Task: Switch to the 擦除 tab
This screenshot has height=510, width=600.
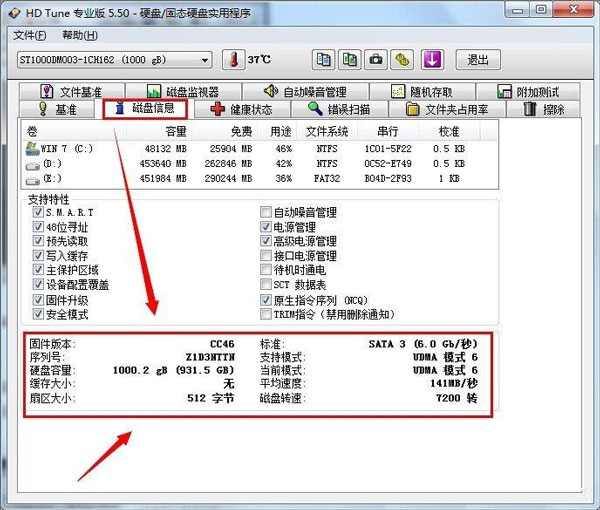Action: pyautogui.click(x=543, y=109)
